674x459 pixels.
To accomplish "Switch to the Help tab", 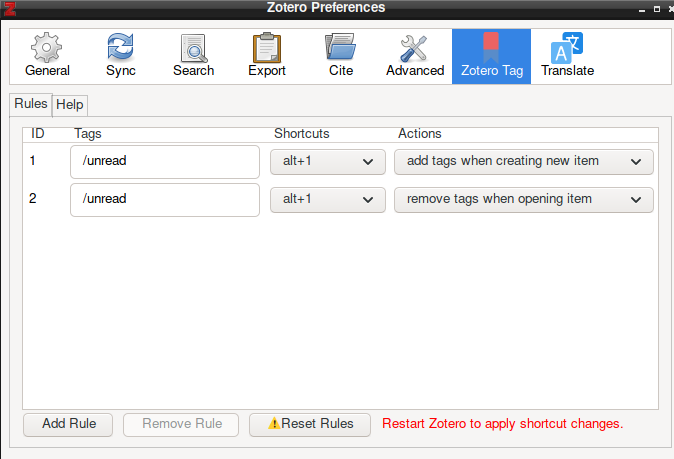I will coord(70,105).
